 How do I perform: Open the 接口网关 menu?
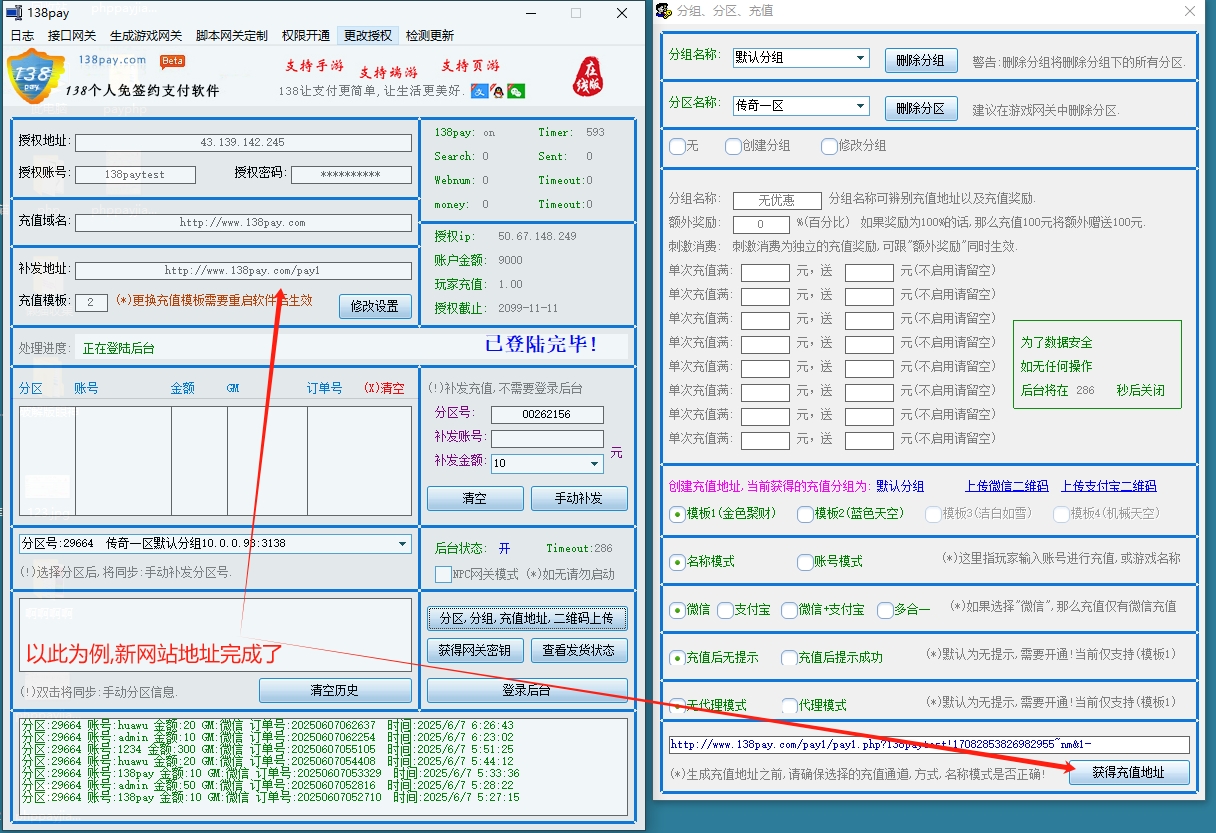coord(72,35)
